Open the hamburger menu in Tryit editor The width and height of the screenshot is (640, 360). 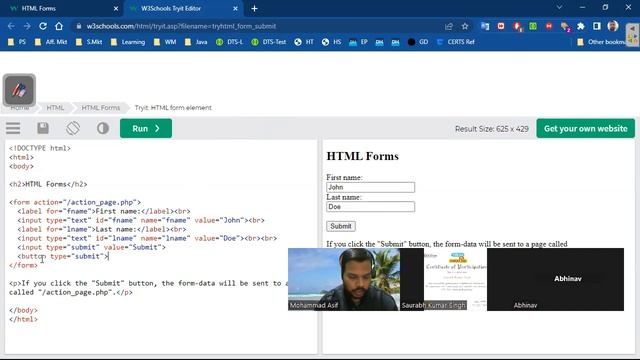click(13, 128)
